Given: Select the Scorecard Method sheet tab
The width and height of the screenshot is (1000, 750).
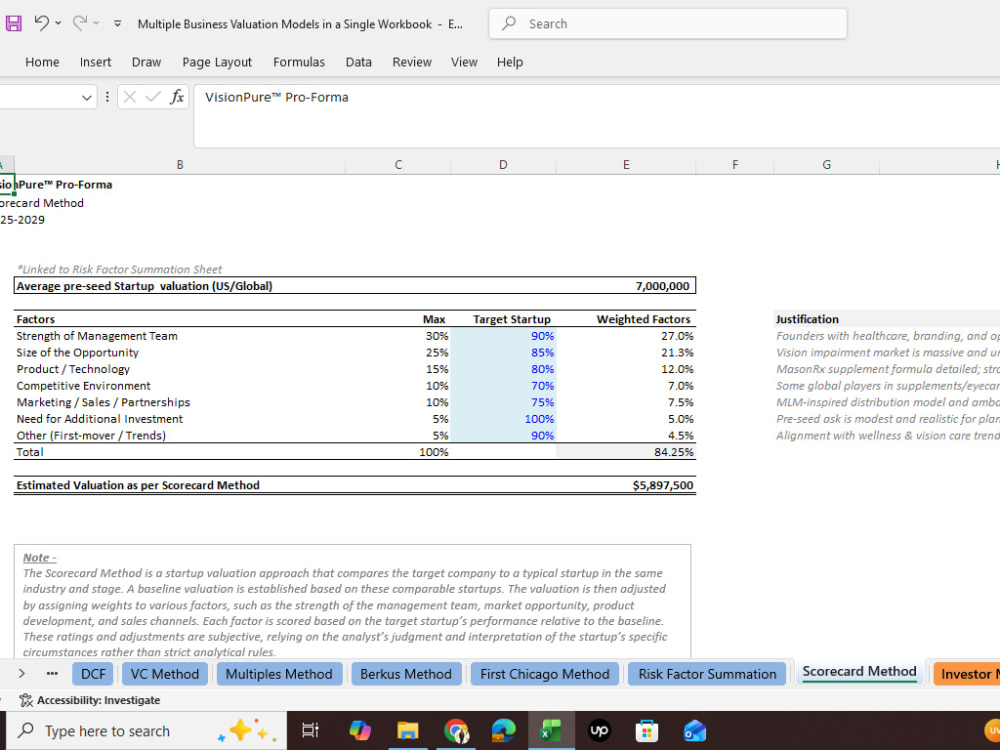Looking at the screenshot, I should pyautogui.click(x=859, y=672).
